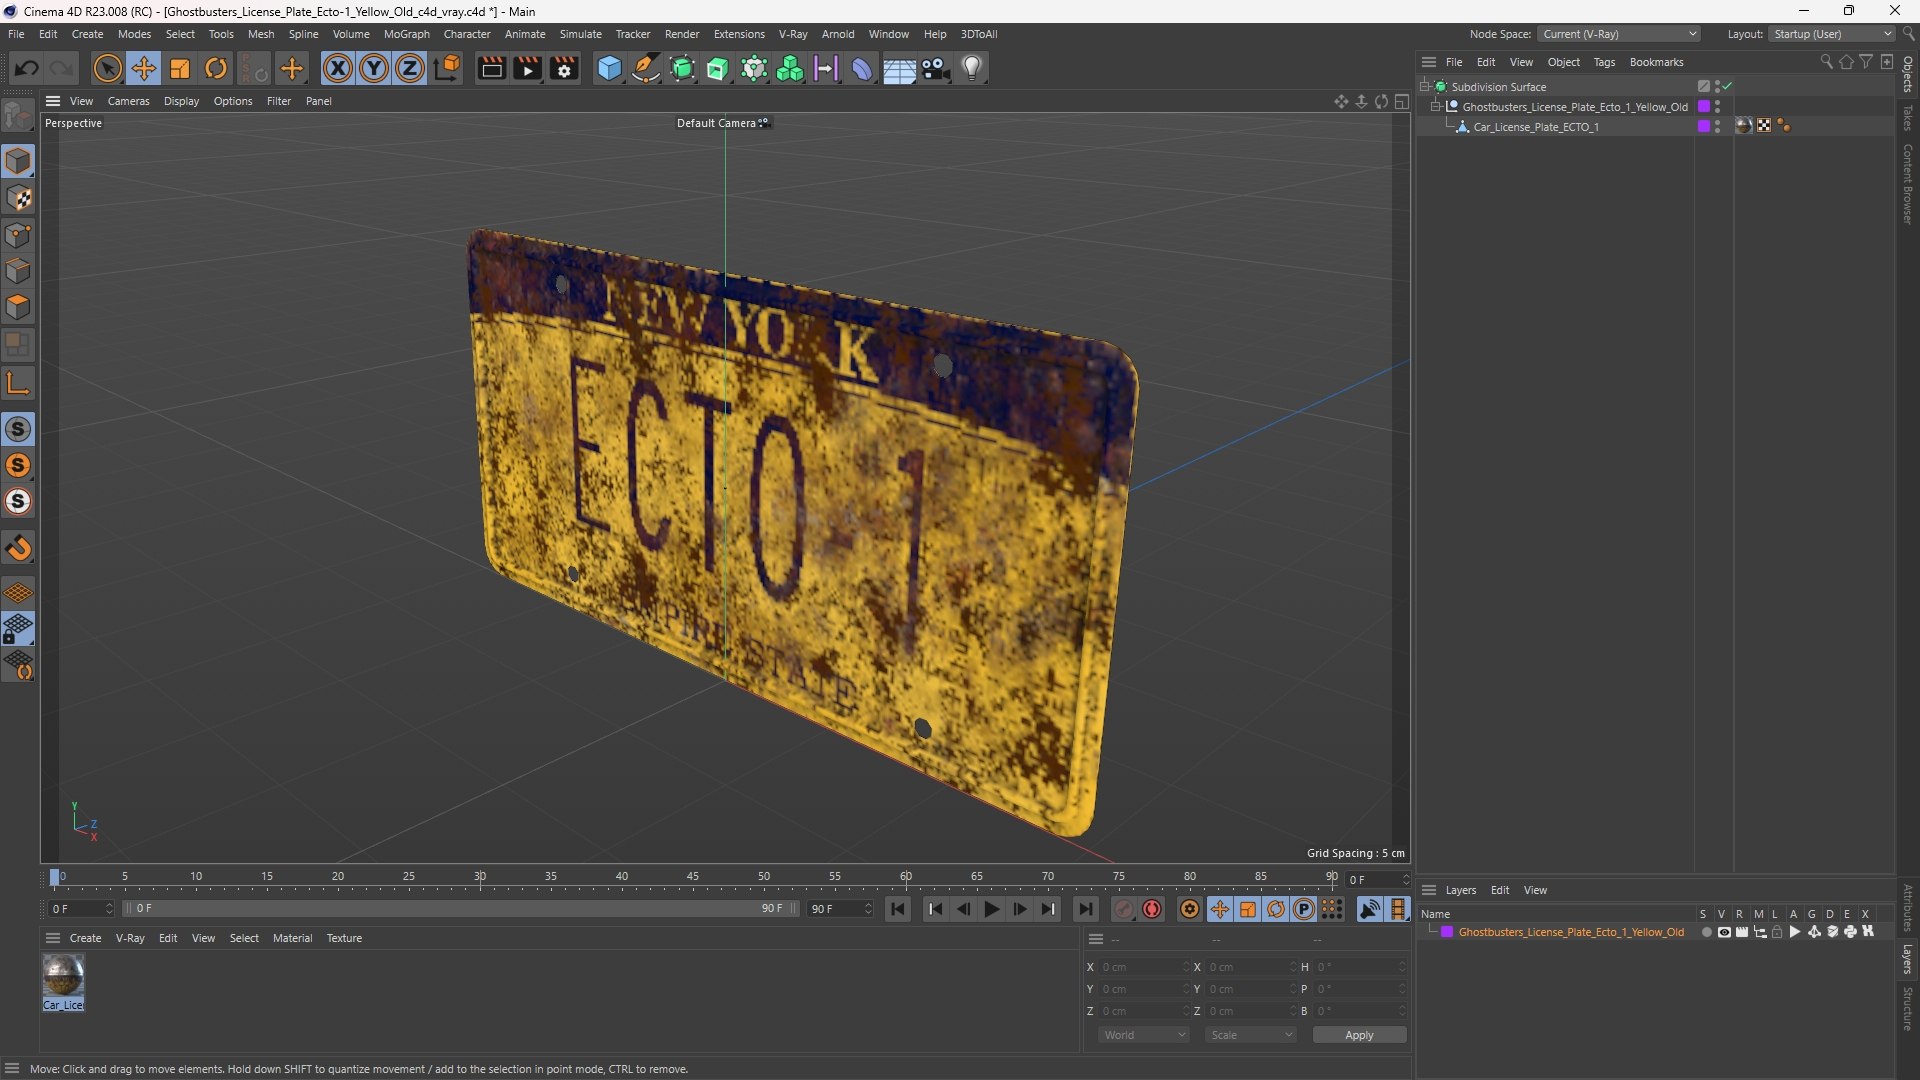Add a Camera object
The height and width of the screenshot is (1080, 1920).
(936, 68)
